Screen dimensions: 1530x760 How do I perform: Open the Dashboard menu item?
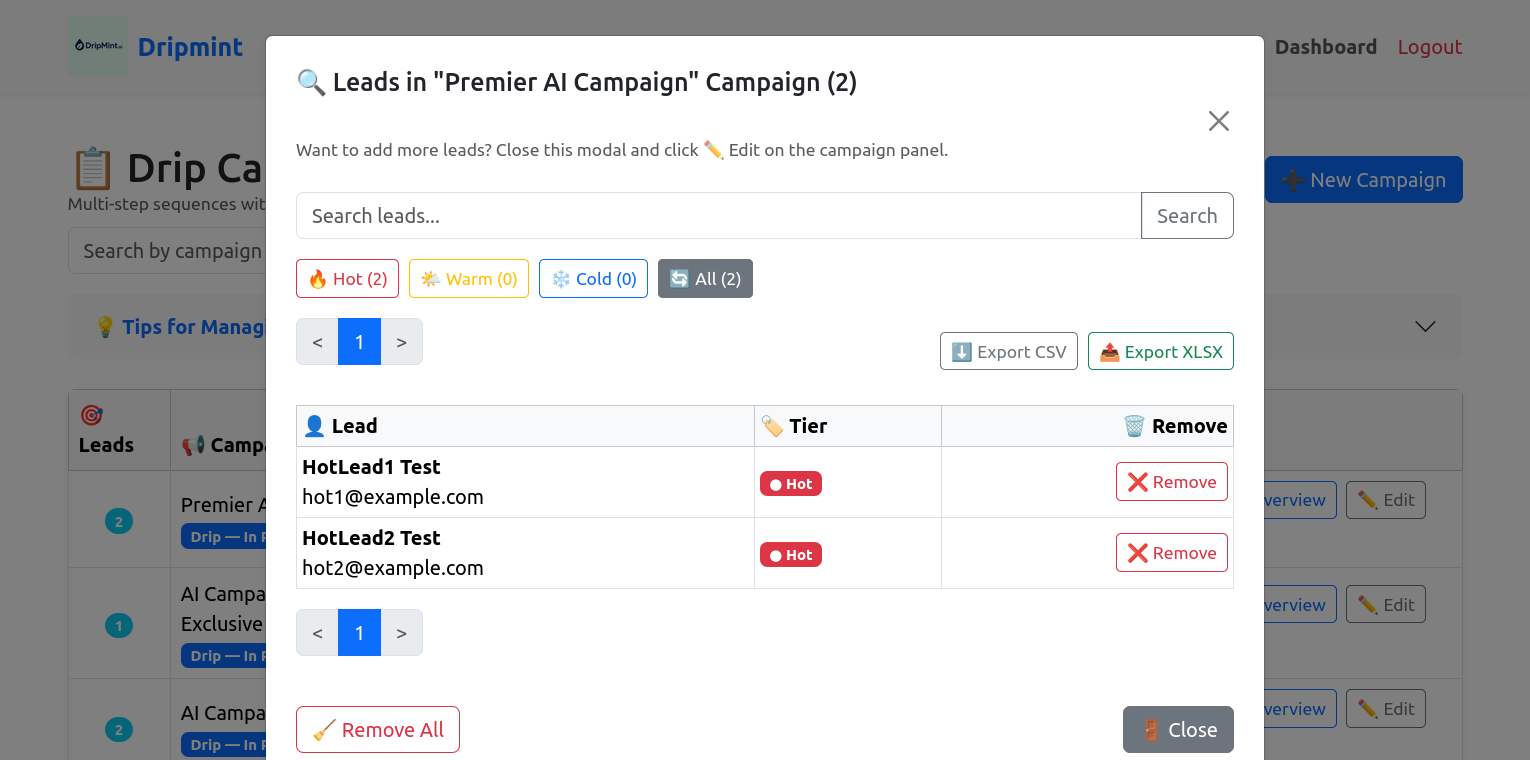coord(1325,46)
